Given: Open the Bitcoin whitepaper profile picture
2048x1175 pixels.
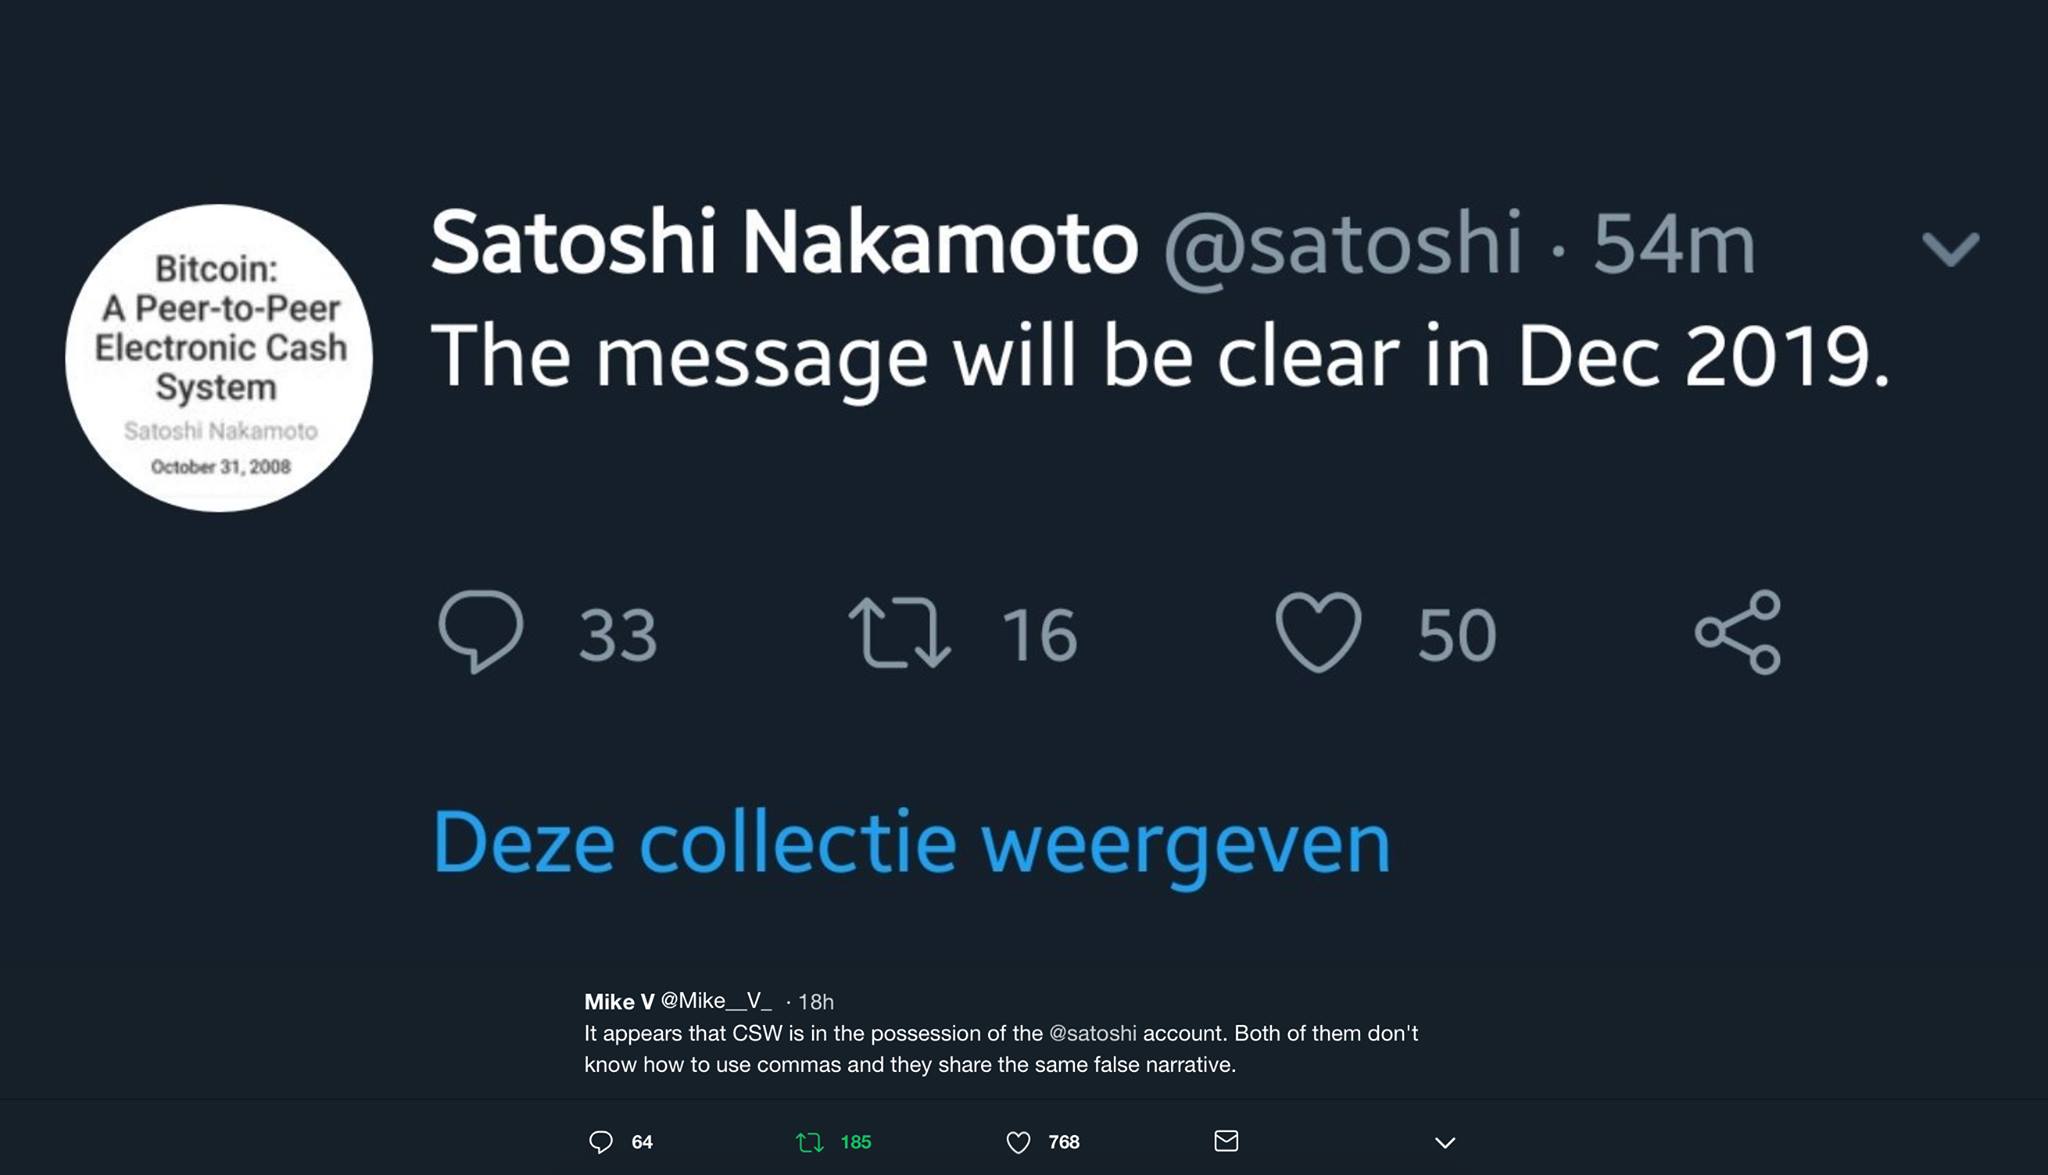Looking at the screenshot, I should (x=219, y=358).
